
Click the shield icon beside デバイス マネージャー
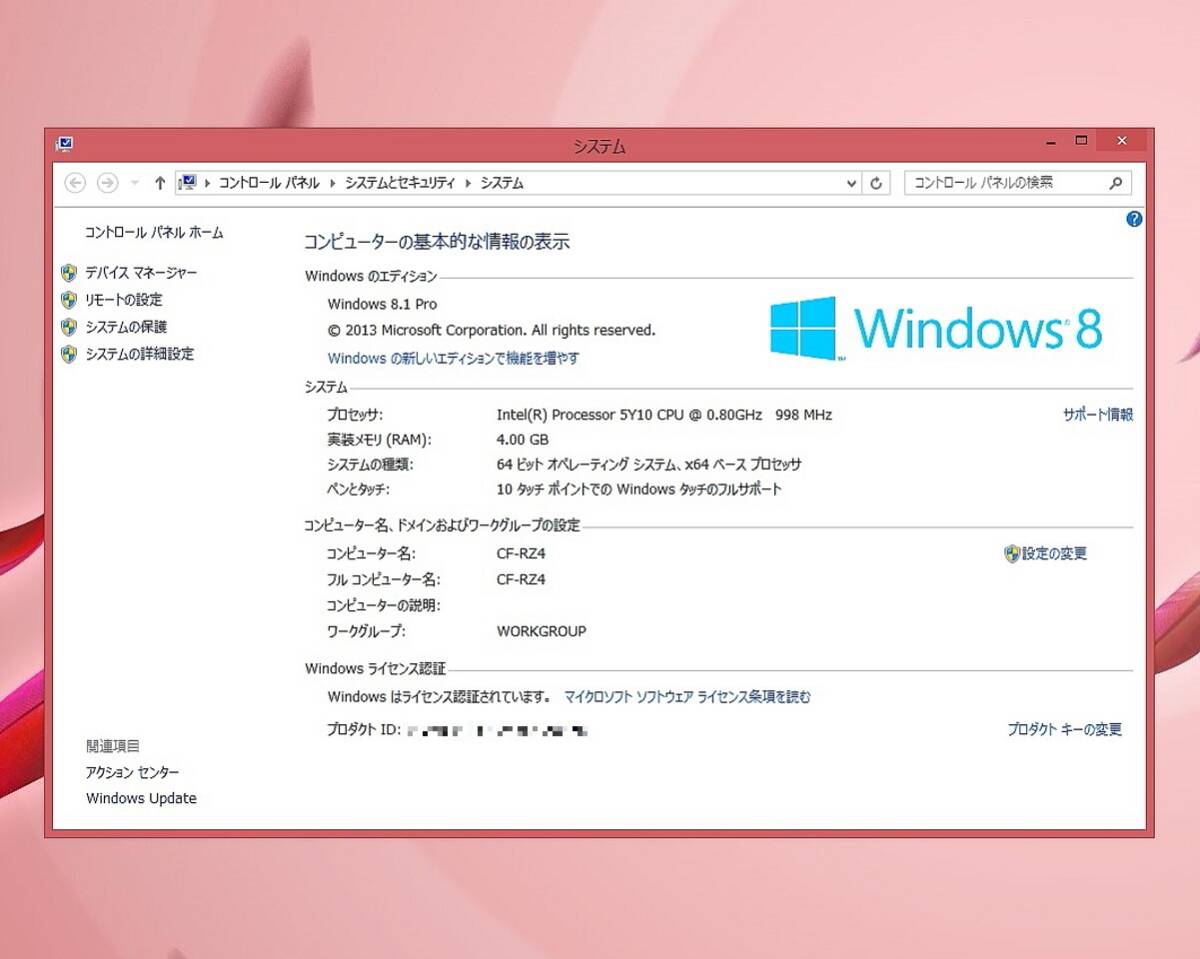click(x=69, y=272)
